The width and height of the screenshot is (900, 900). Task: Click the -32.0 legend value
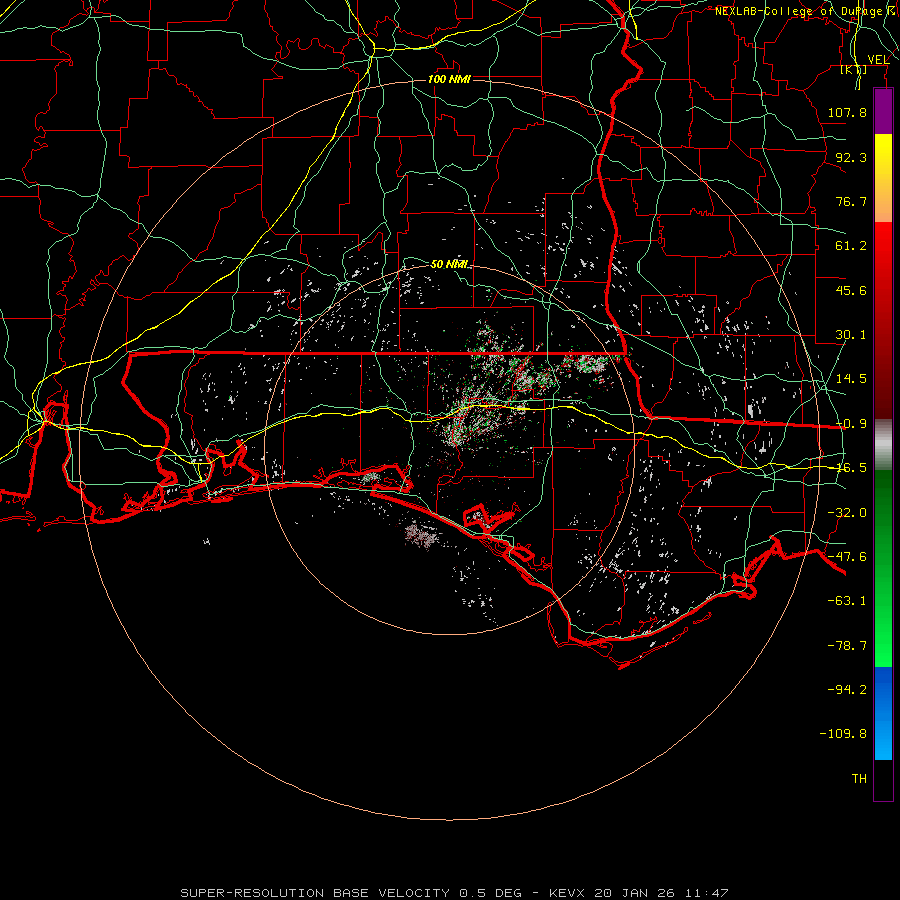(847, 513)
